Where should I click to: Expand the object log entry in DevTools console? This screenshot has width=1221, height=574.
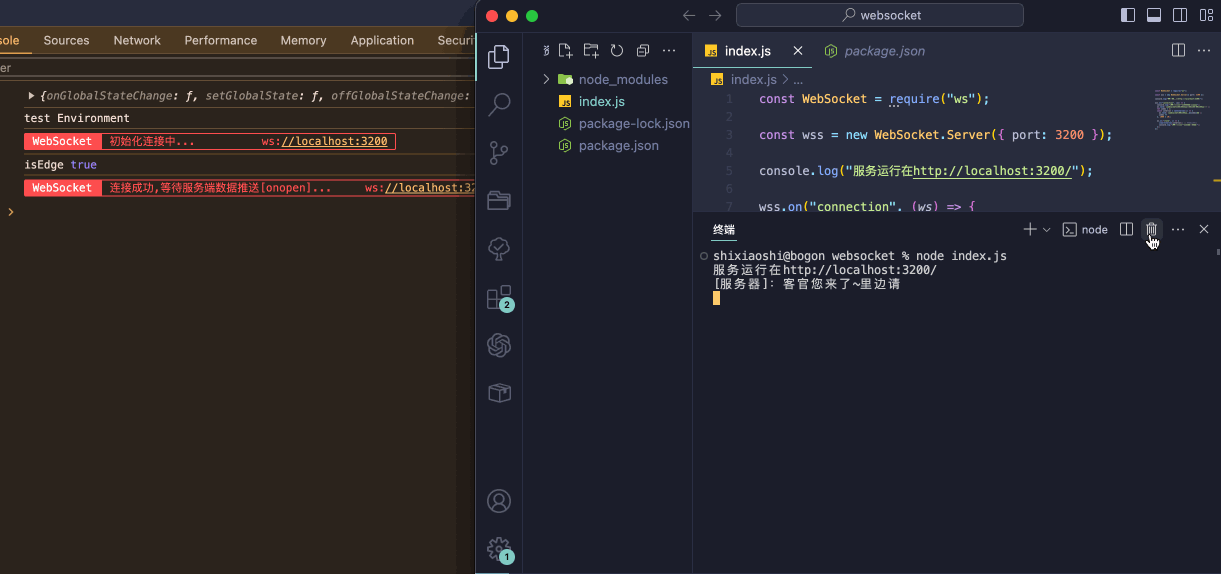pyautogui.click(x=31, y=95)
